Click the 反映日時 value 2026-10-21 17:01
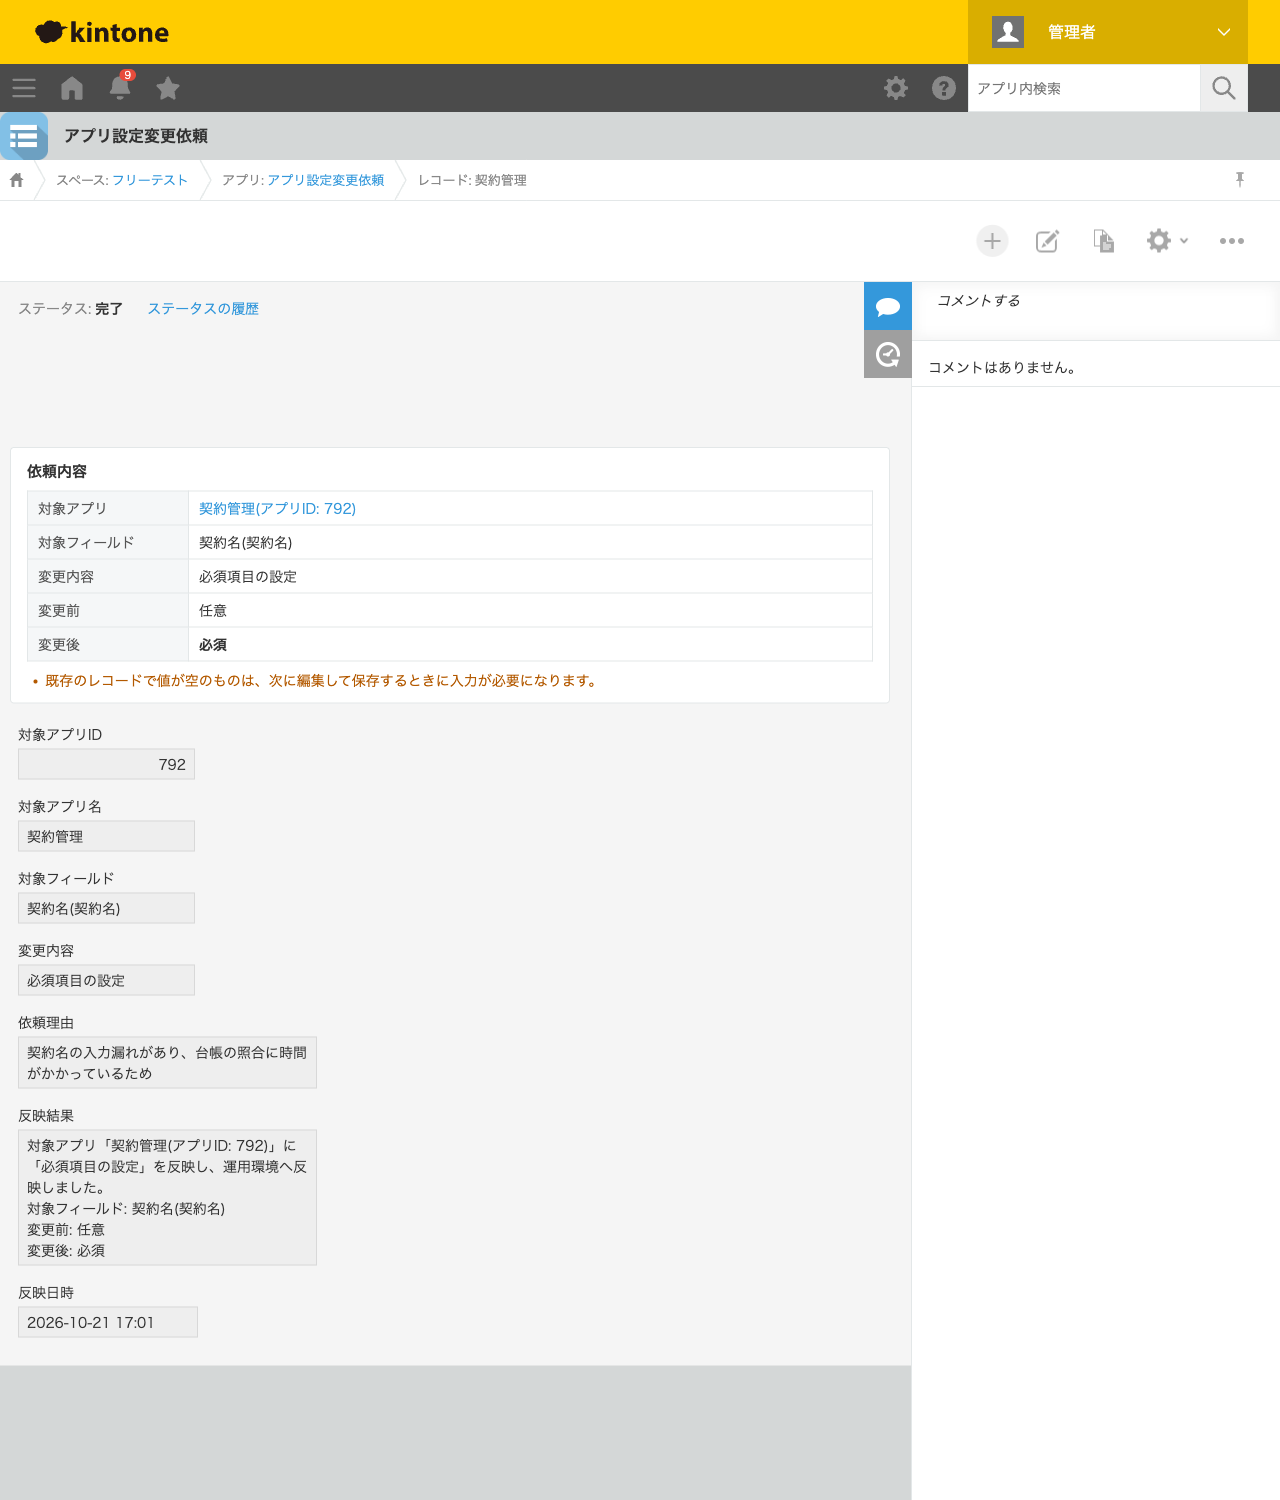The height and width of the screenshot is (1500, 1280). (x=108, y=1322)
